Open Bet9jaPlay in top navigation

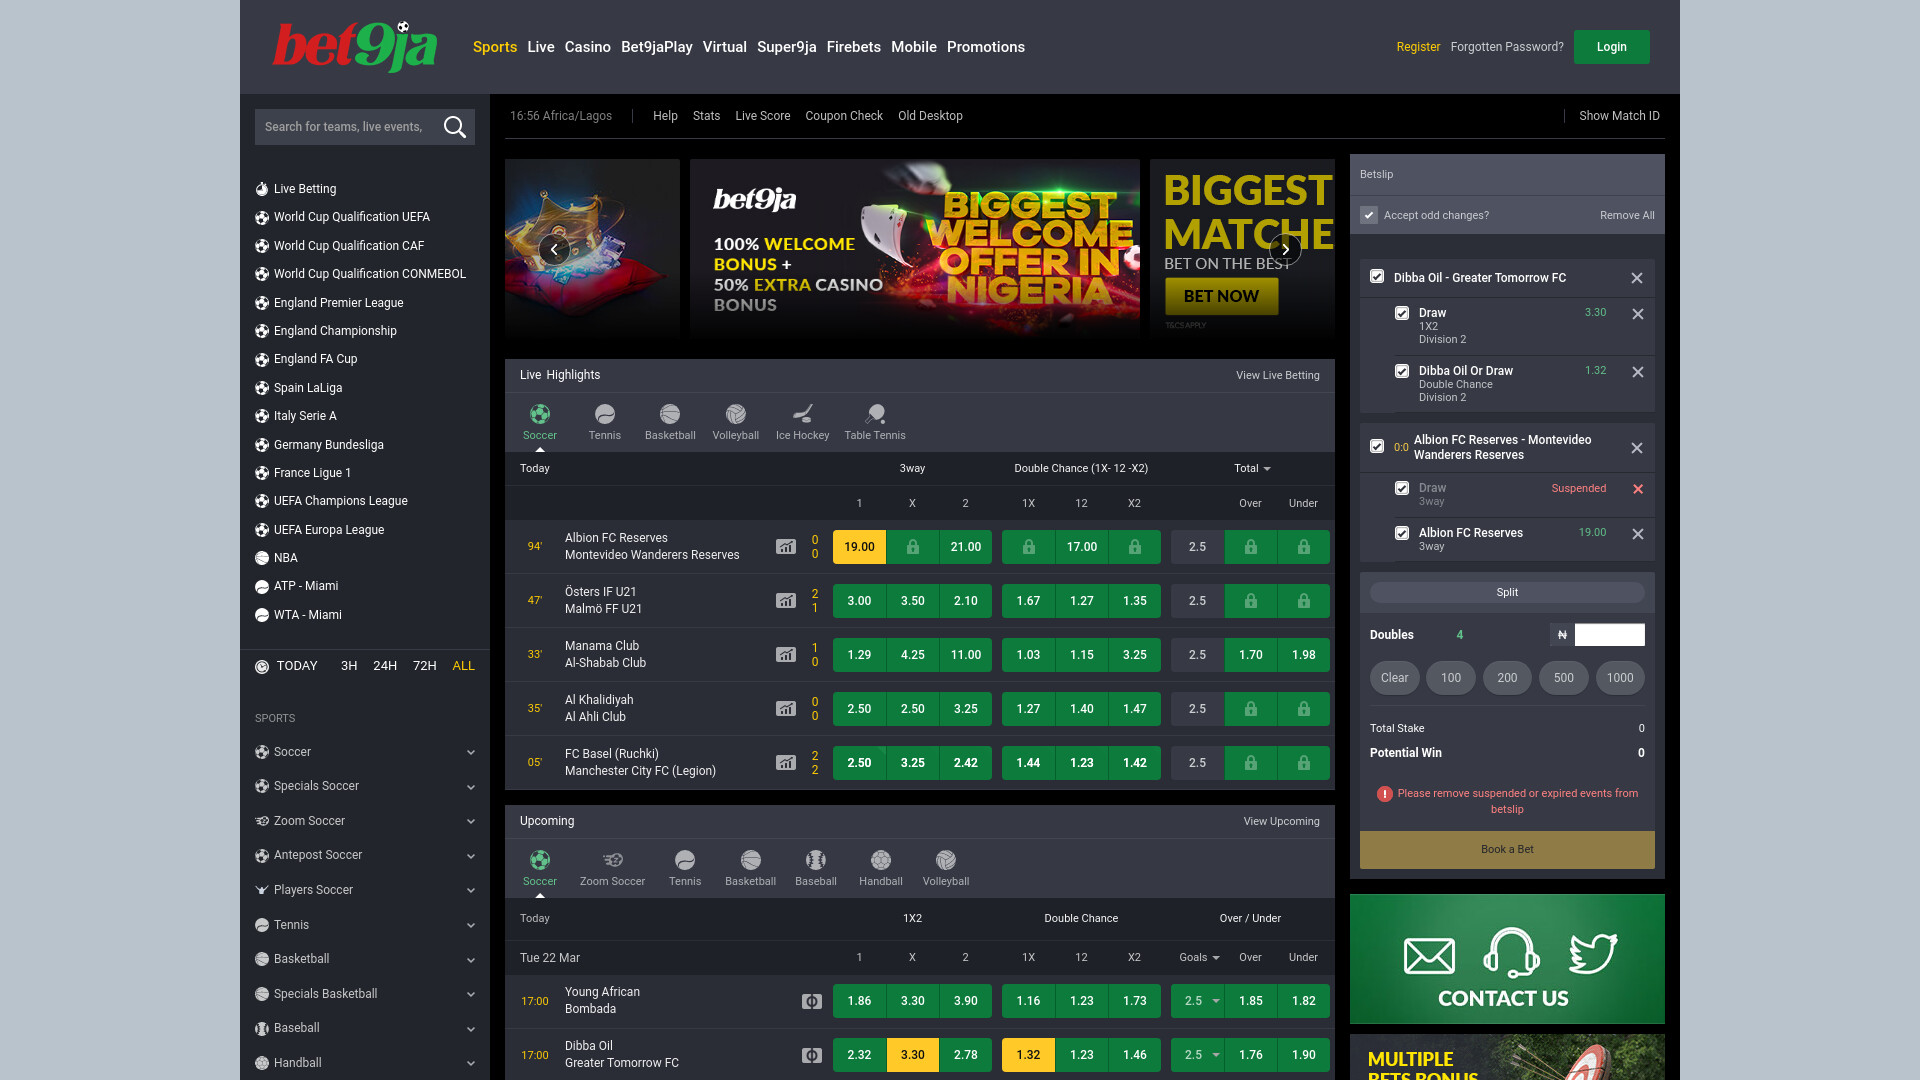[656, 47]
